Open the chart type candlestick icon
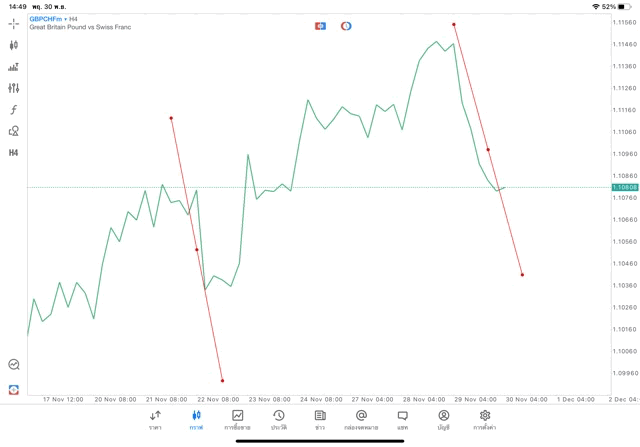 pos(14,45)
